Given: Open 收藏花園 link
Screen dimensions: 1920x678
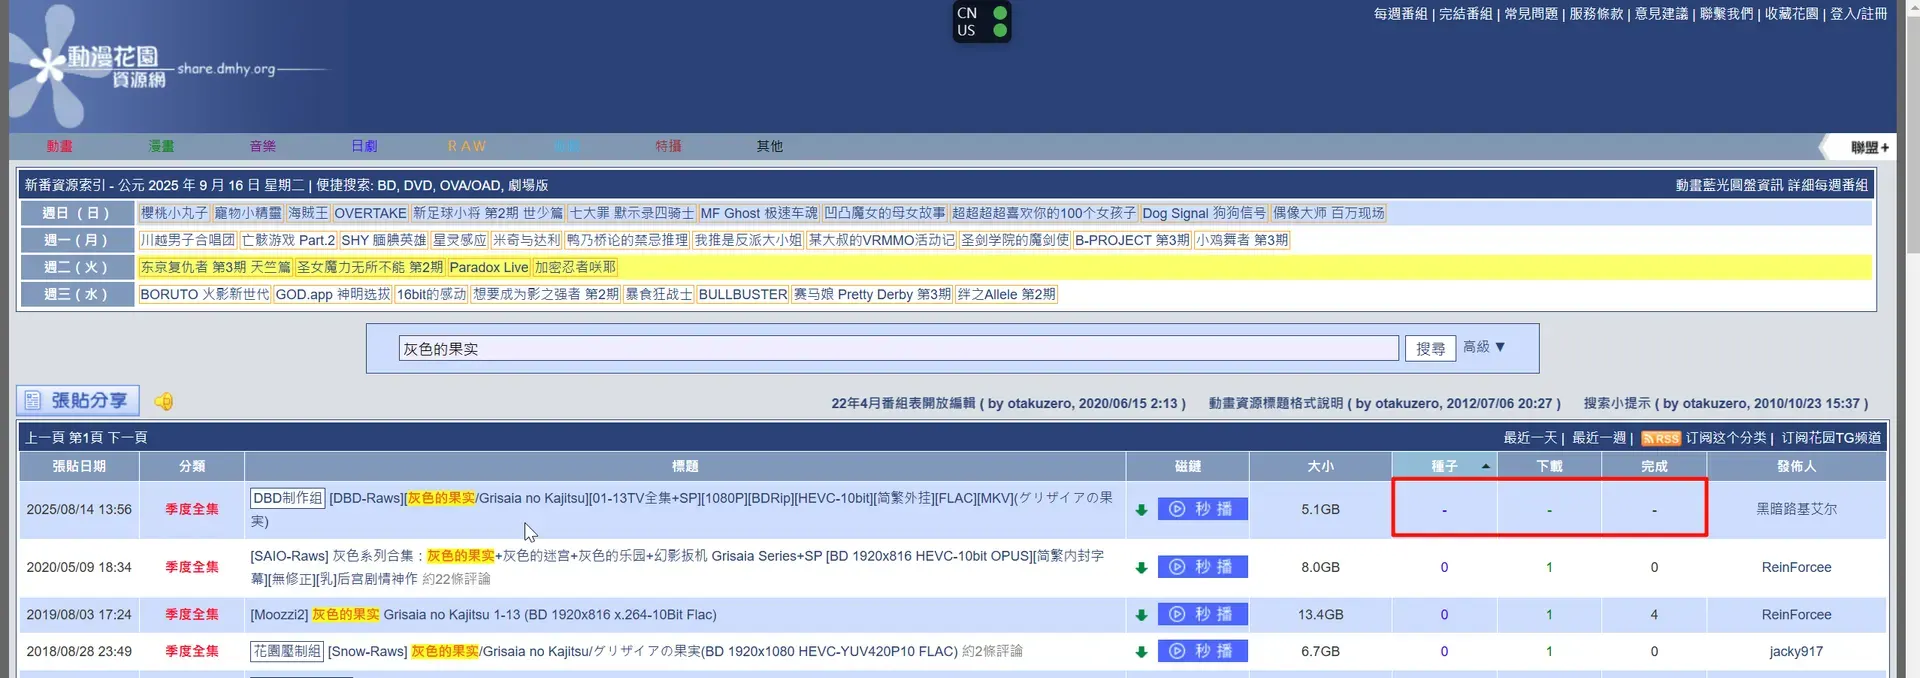Looking at the screenshot, I should tap(1791, 13).
